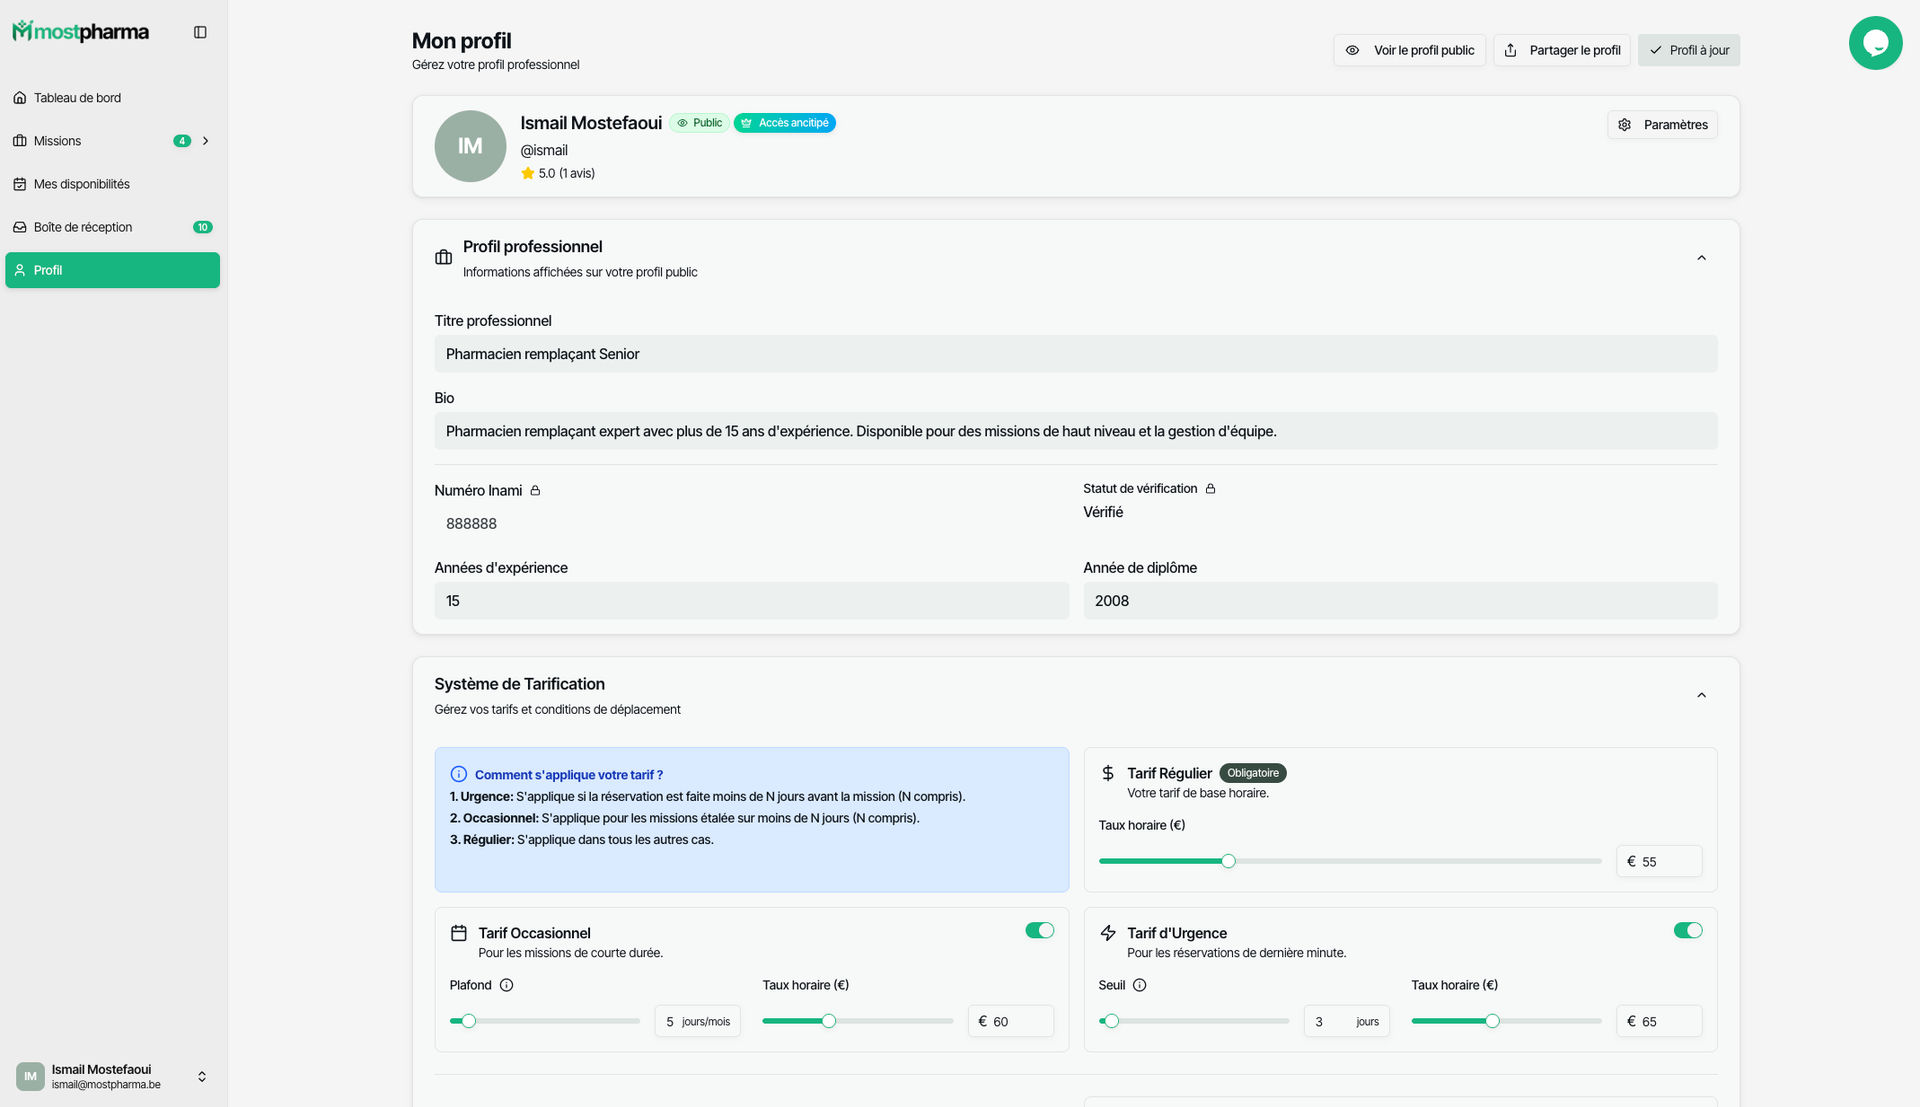
Task: Click the Public visibility badge
Action: pyautogui.click(x=699, y=123)
